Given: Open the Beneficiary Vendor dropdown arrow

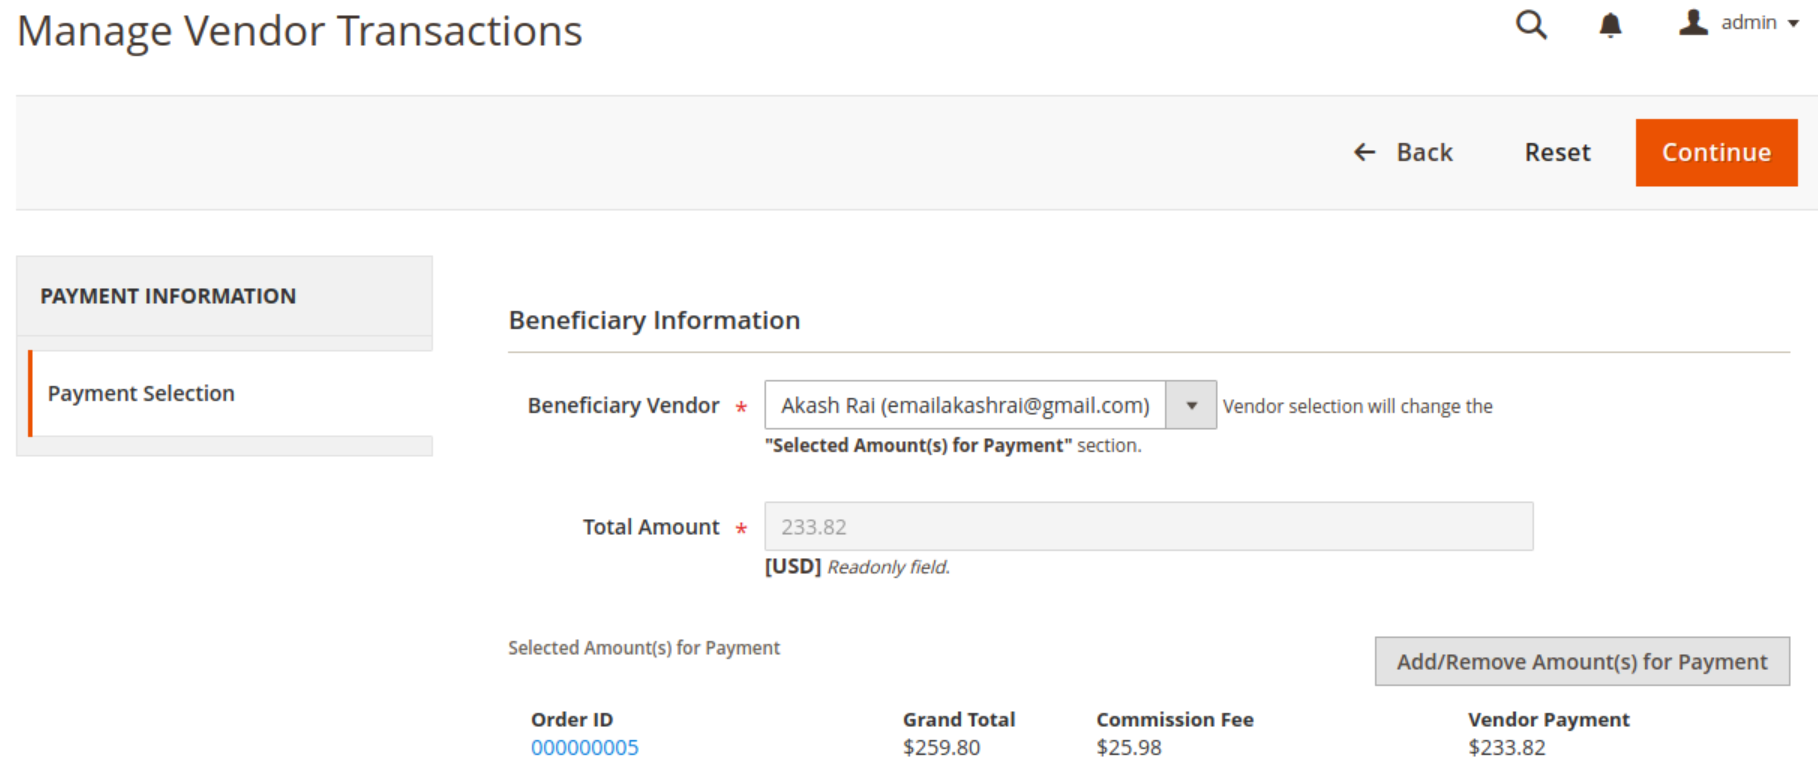Looking at the screenshot, I should click(x=1191, y=405).
